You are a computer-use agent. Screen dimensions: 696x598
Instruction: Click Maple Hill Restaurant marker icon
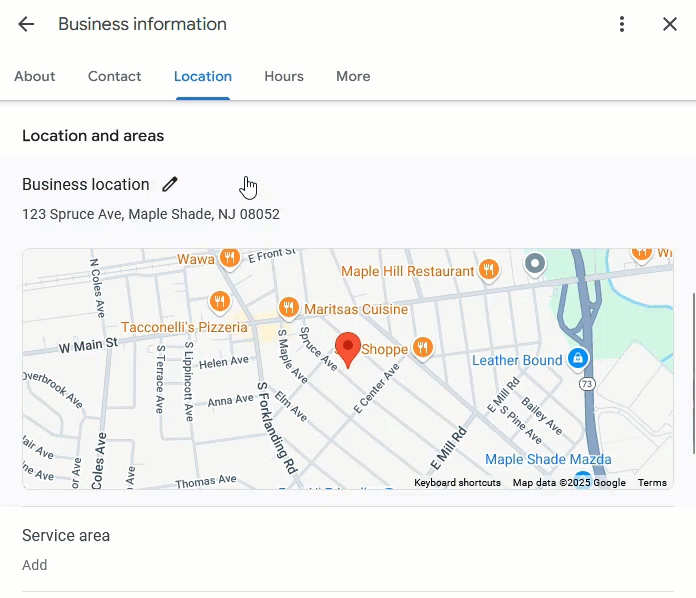coord(489,269)
